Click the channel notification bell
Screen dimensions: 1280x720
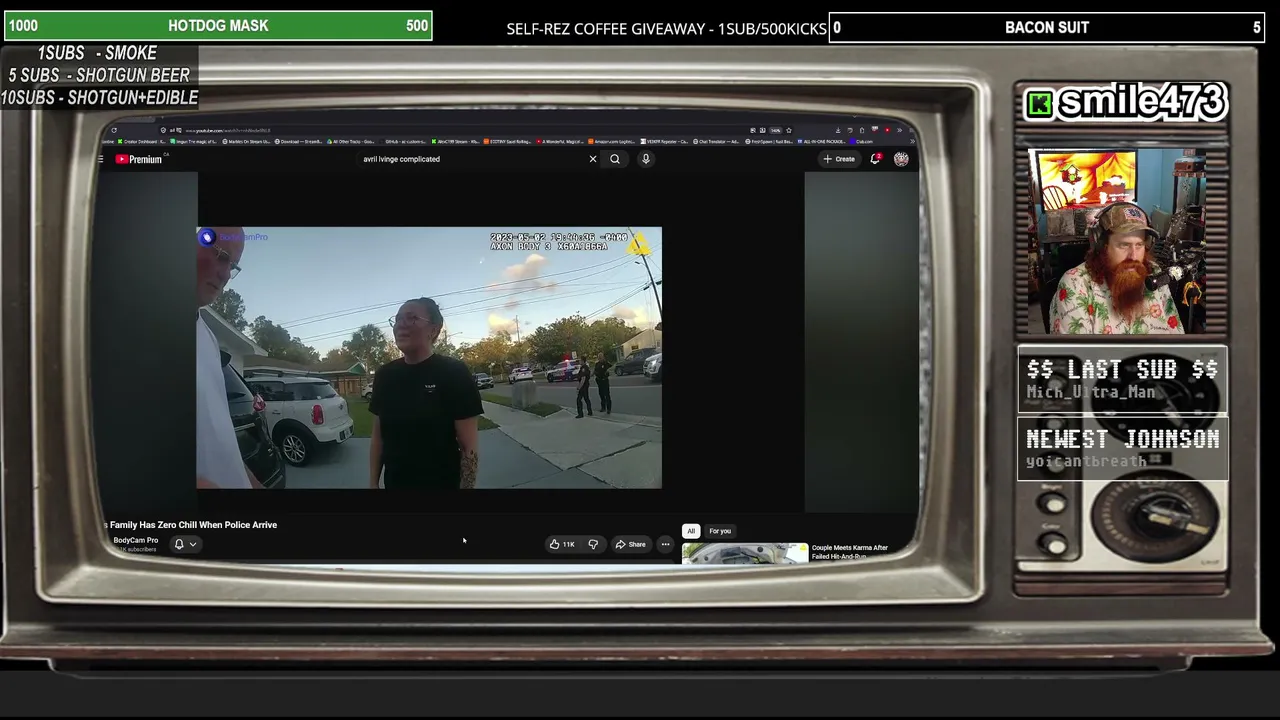179,544
